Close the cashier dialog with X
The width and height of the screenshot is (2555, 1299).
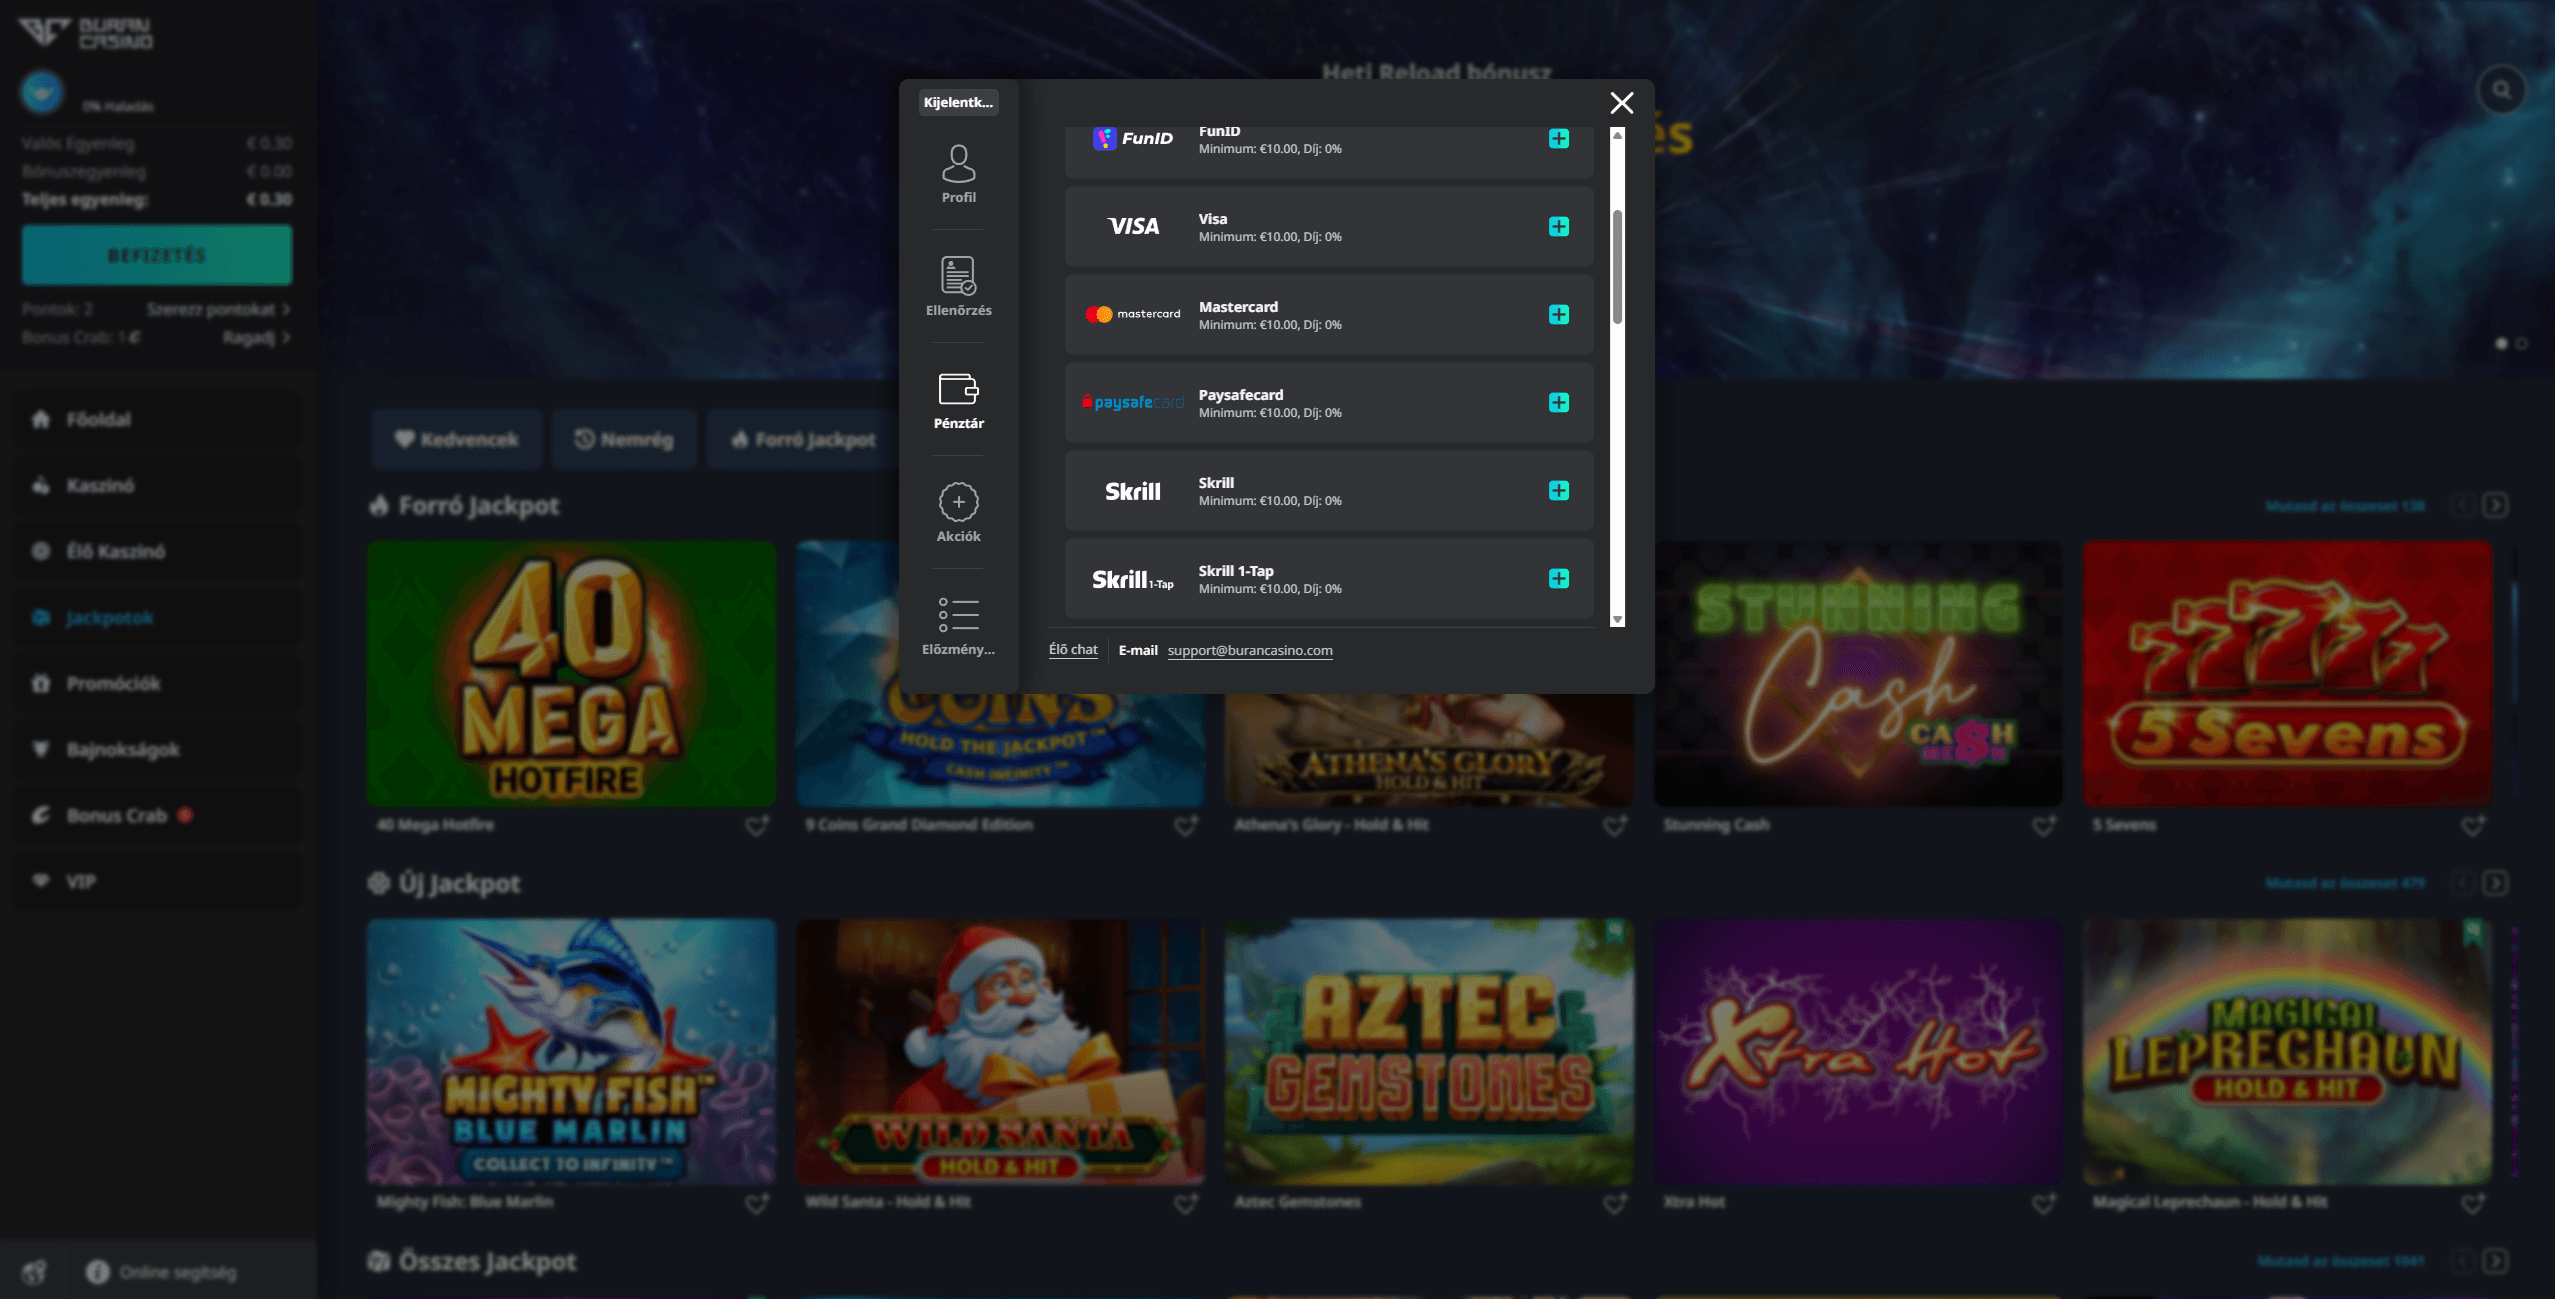click(1621, 103)
